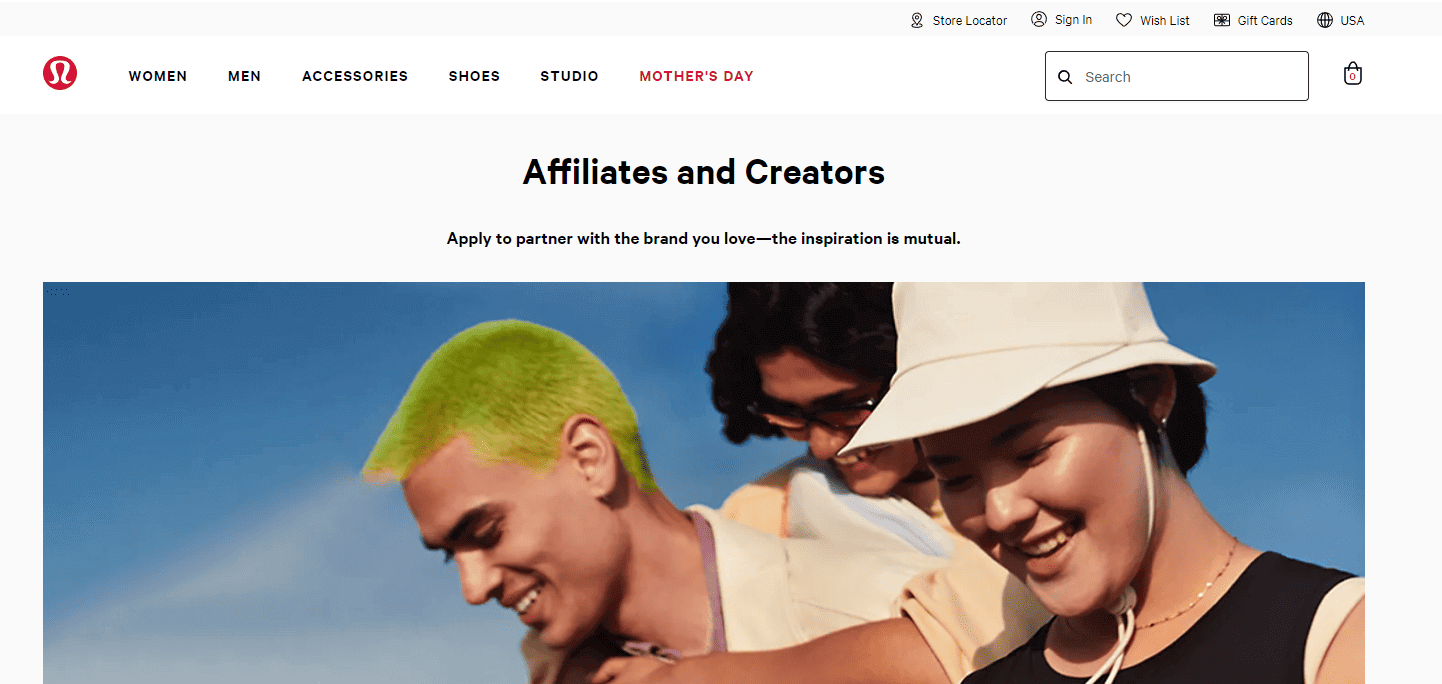The height and width of the screenshot is (684, 1442).
Task: Click the Wish List heart icon
Action: click(x=1124, y=20)
